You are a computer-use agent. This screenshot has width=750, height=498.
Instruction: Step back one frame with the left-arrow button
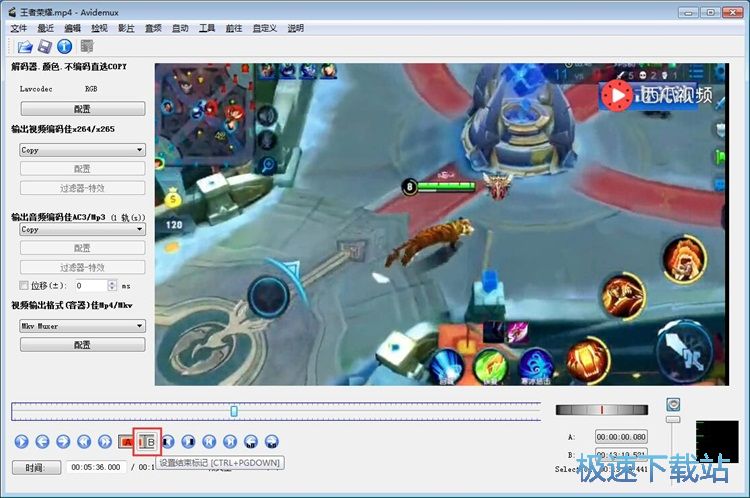pyautogui.click(x=42, y=441)
